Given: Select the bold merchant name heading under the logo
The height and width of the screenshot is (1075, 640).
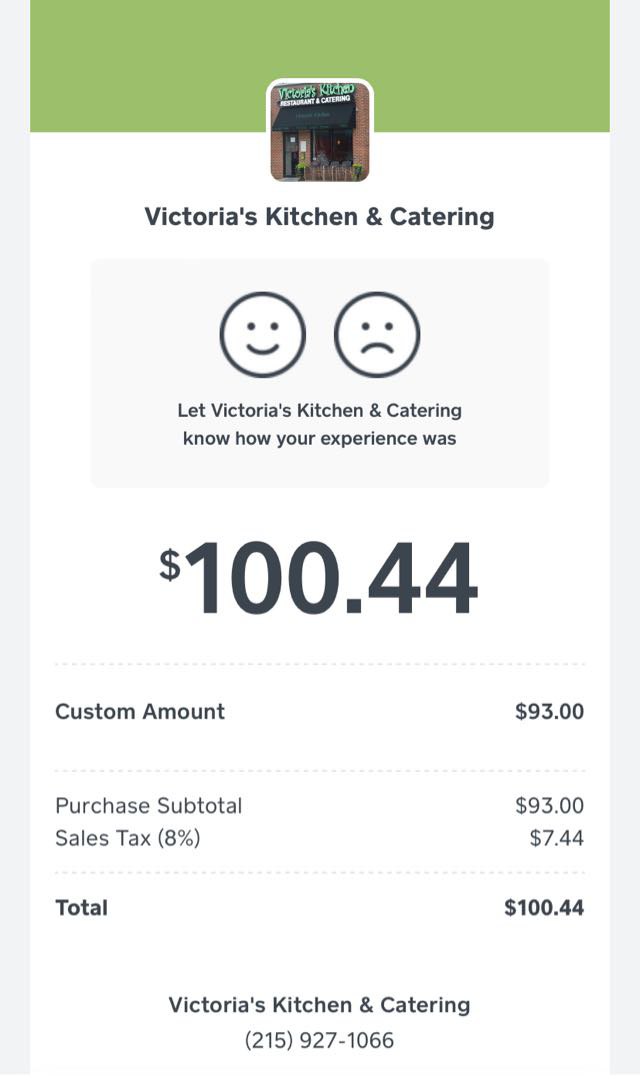Looking at the screenshot, I should pos(319,217).
